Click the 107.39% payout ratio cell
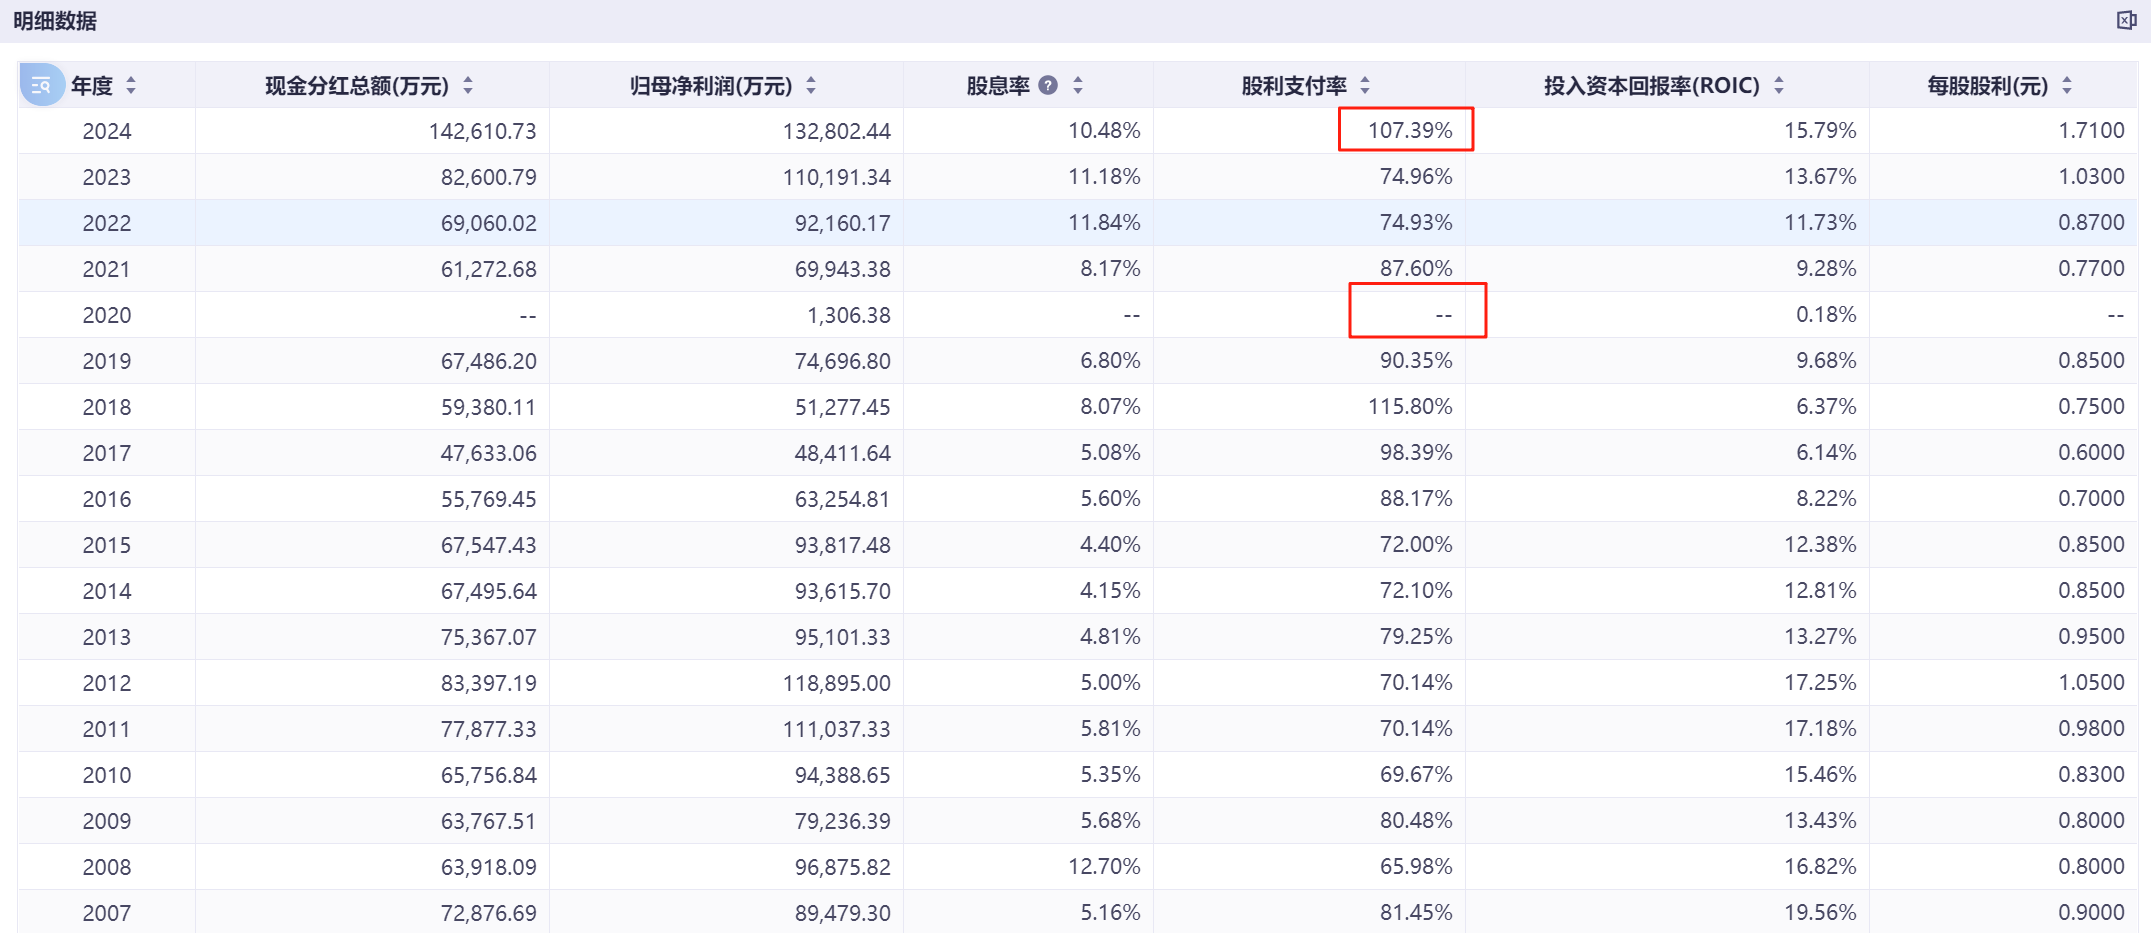The image size is (2151, 933). 1410,130
